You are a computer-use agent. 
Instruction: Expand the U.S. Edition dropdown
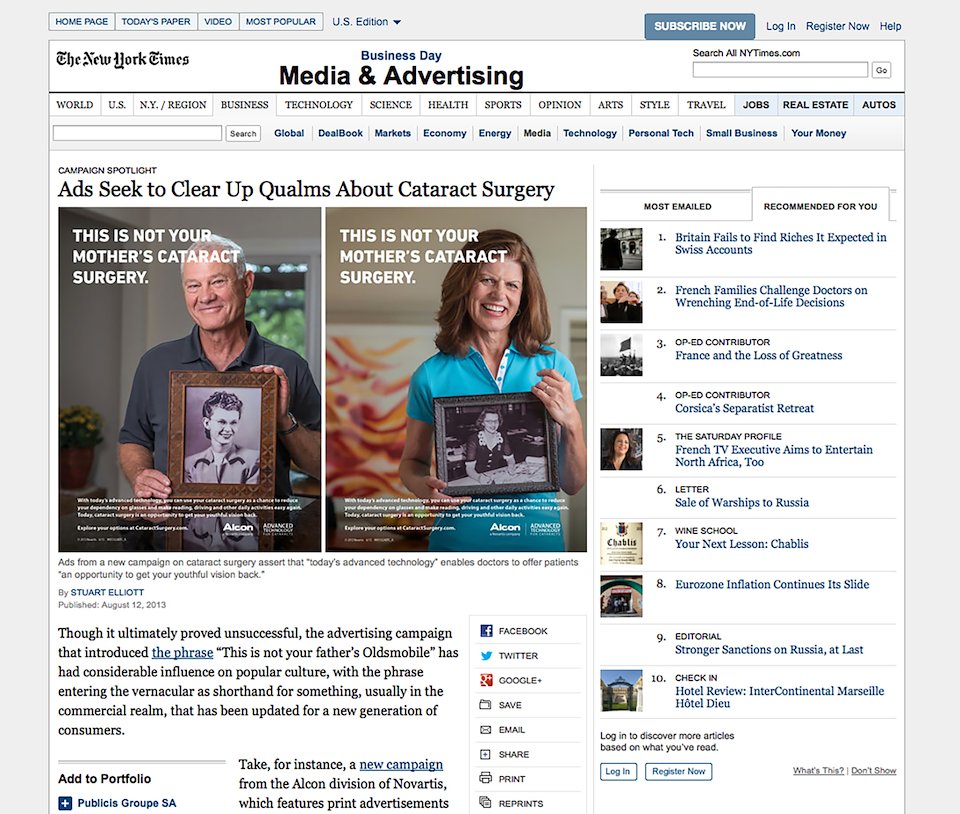[366, 22]
